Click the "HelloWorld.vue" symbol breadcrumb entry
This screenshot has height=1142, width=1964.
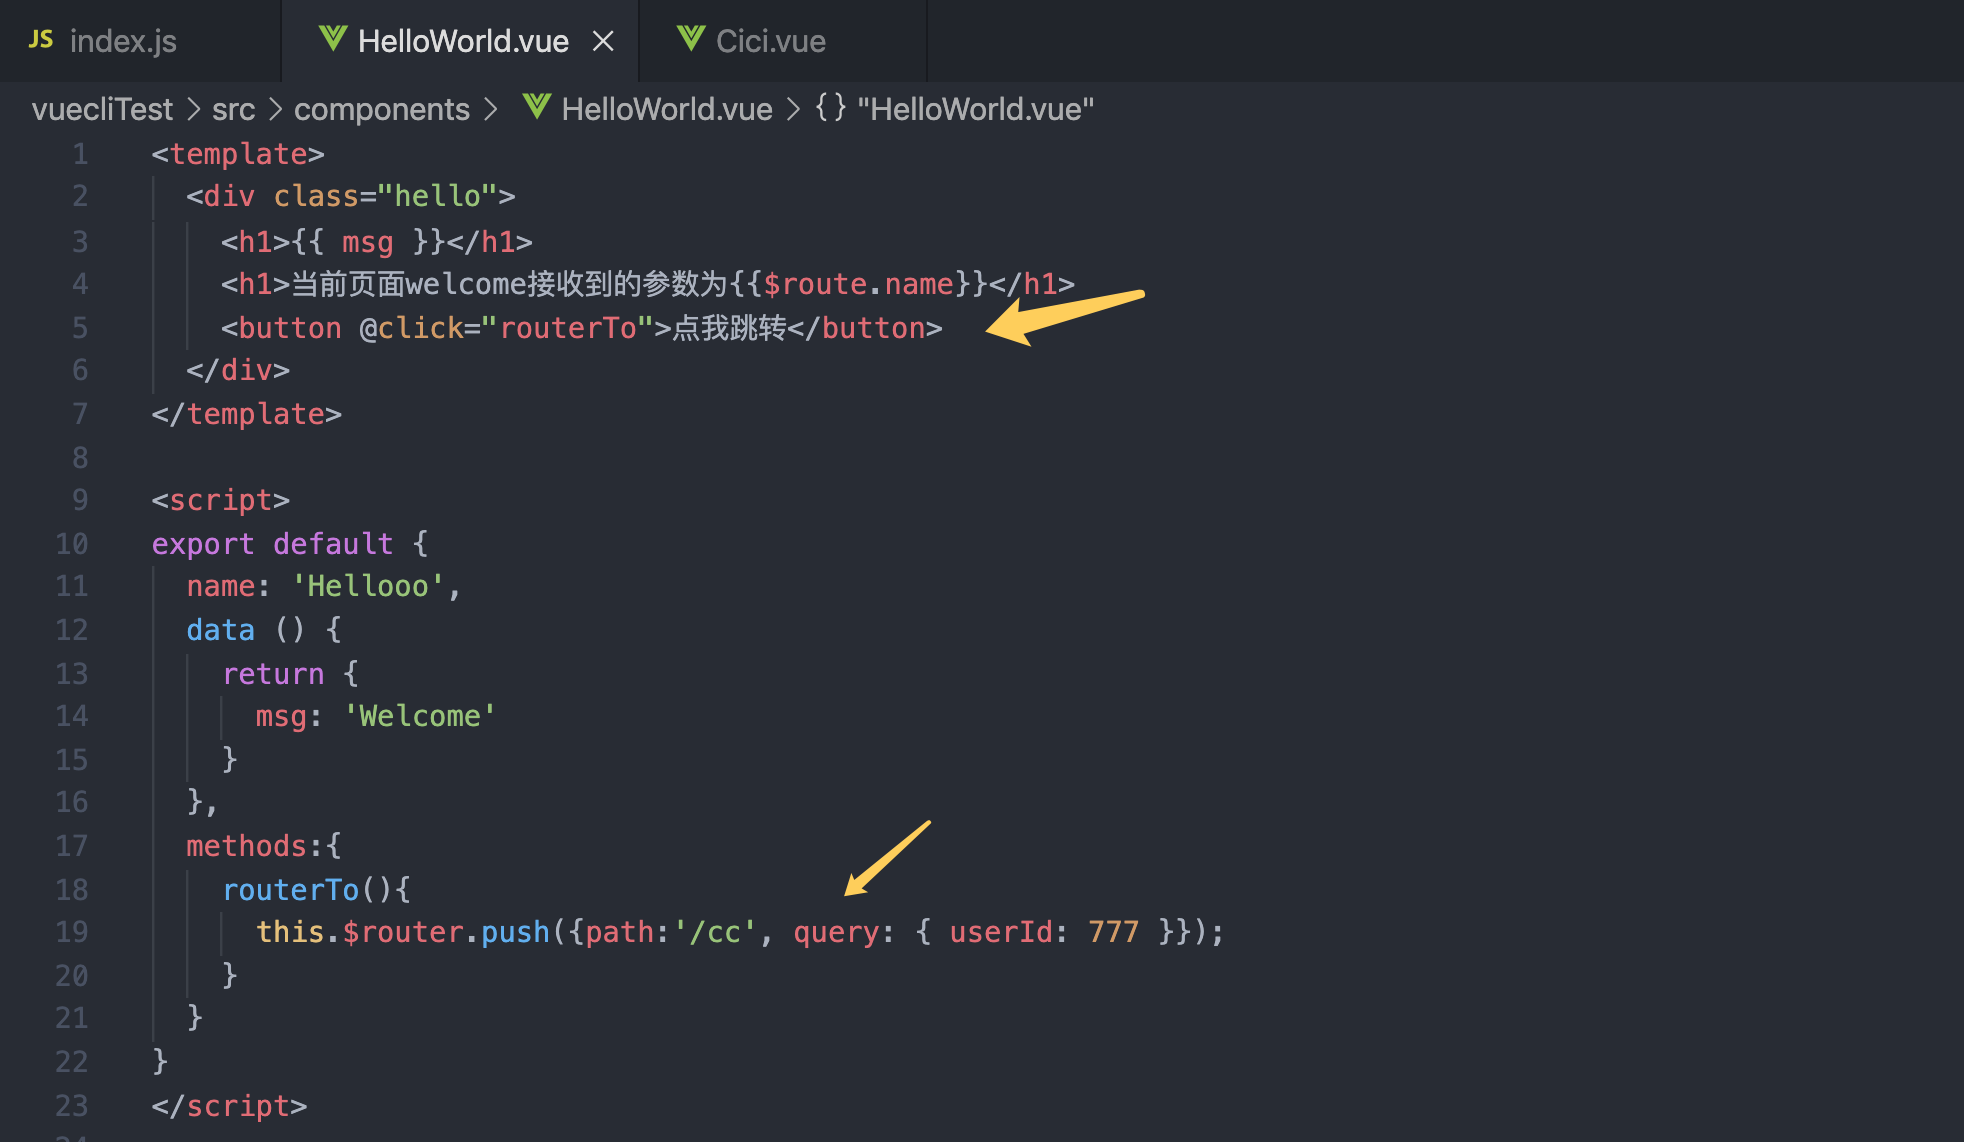click(975, 109)
